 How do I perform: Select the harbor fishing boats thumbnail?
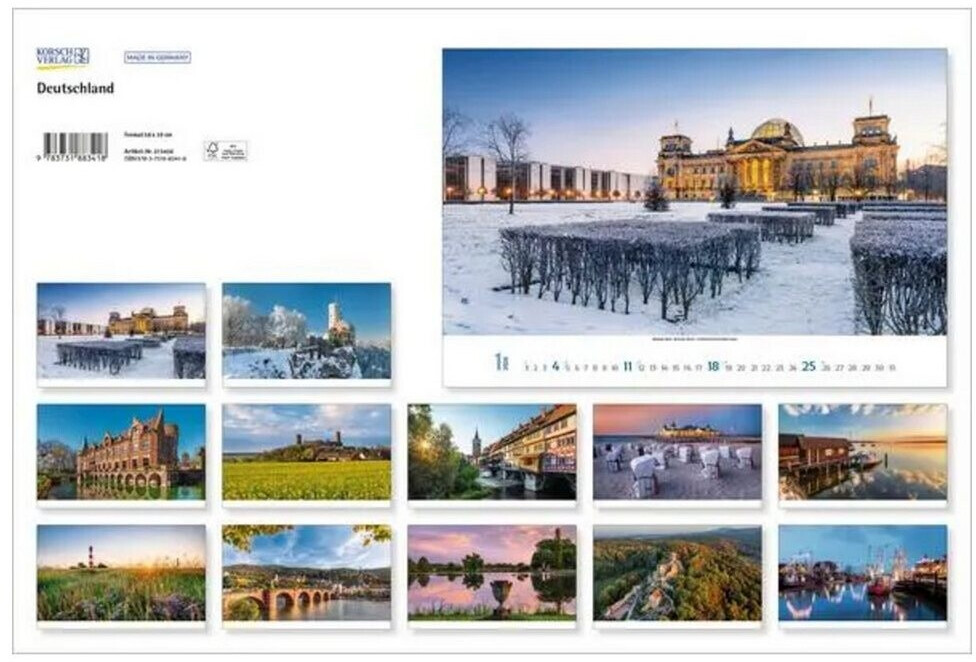(863, 573)
